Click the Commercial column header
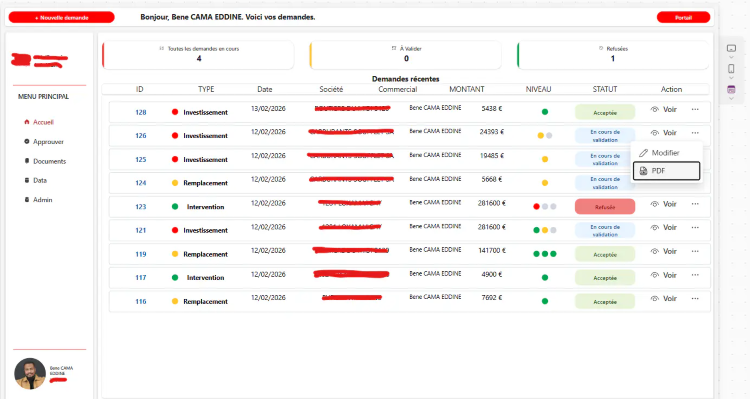 pos(397,89)
